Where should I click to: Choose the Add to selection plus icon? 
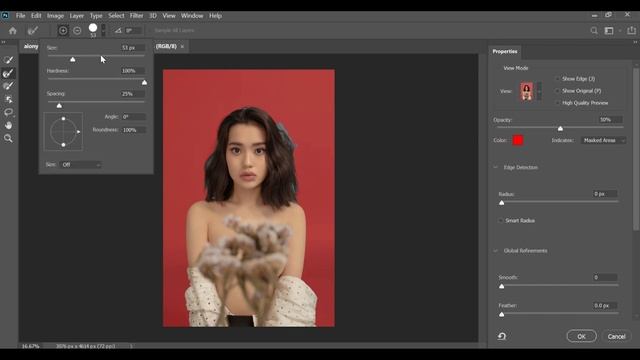coord(63,31)
